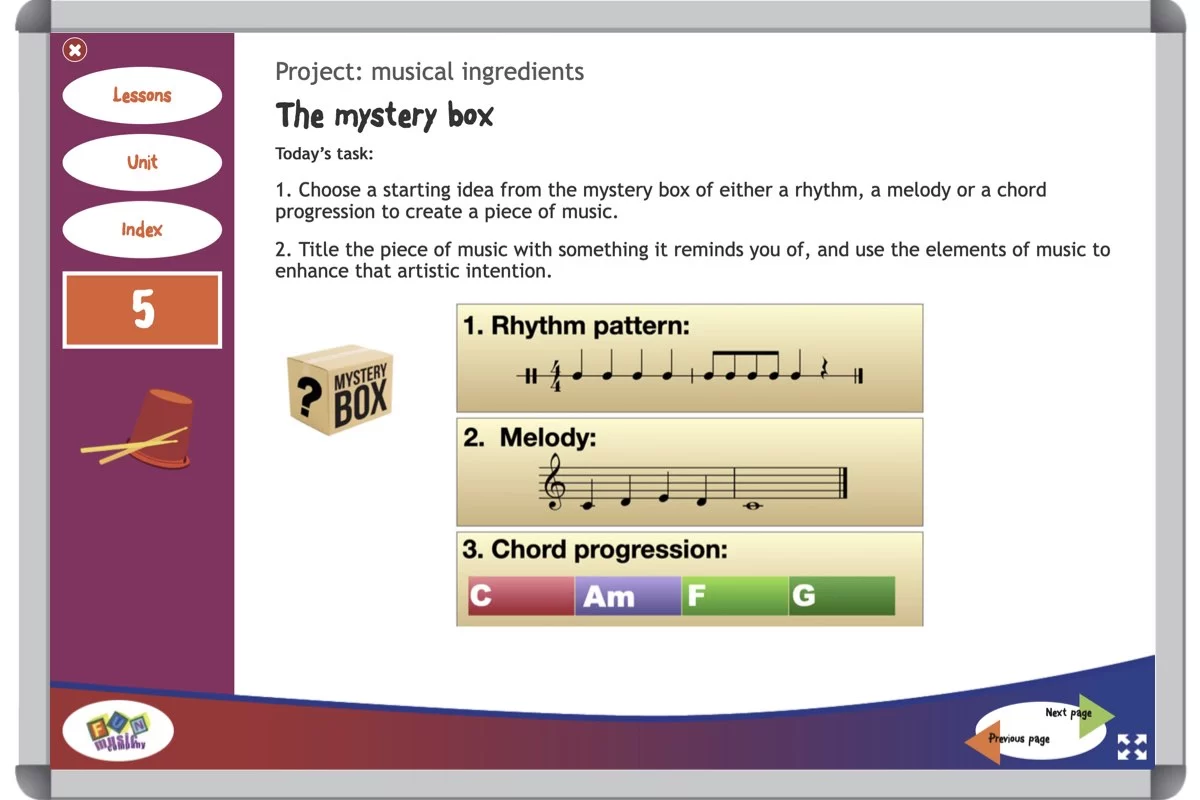This screenshot has height=800, width=1200.
Task: Open the Unit menu
Action: pyautogui.click(x=142, y=162)
